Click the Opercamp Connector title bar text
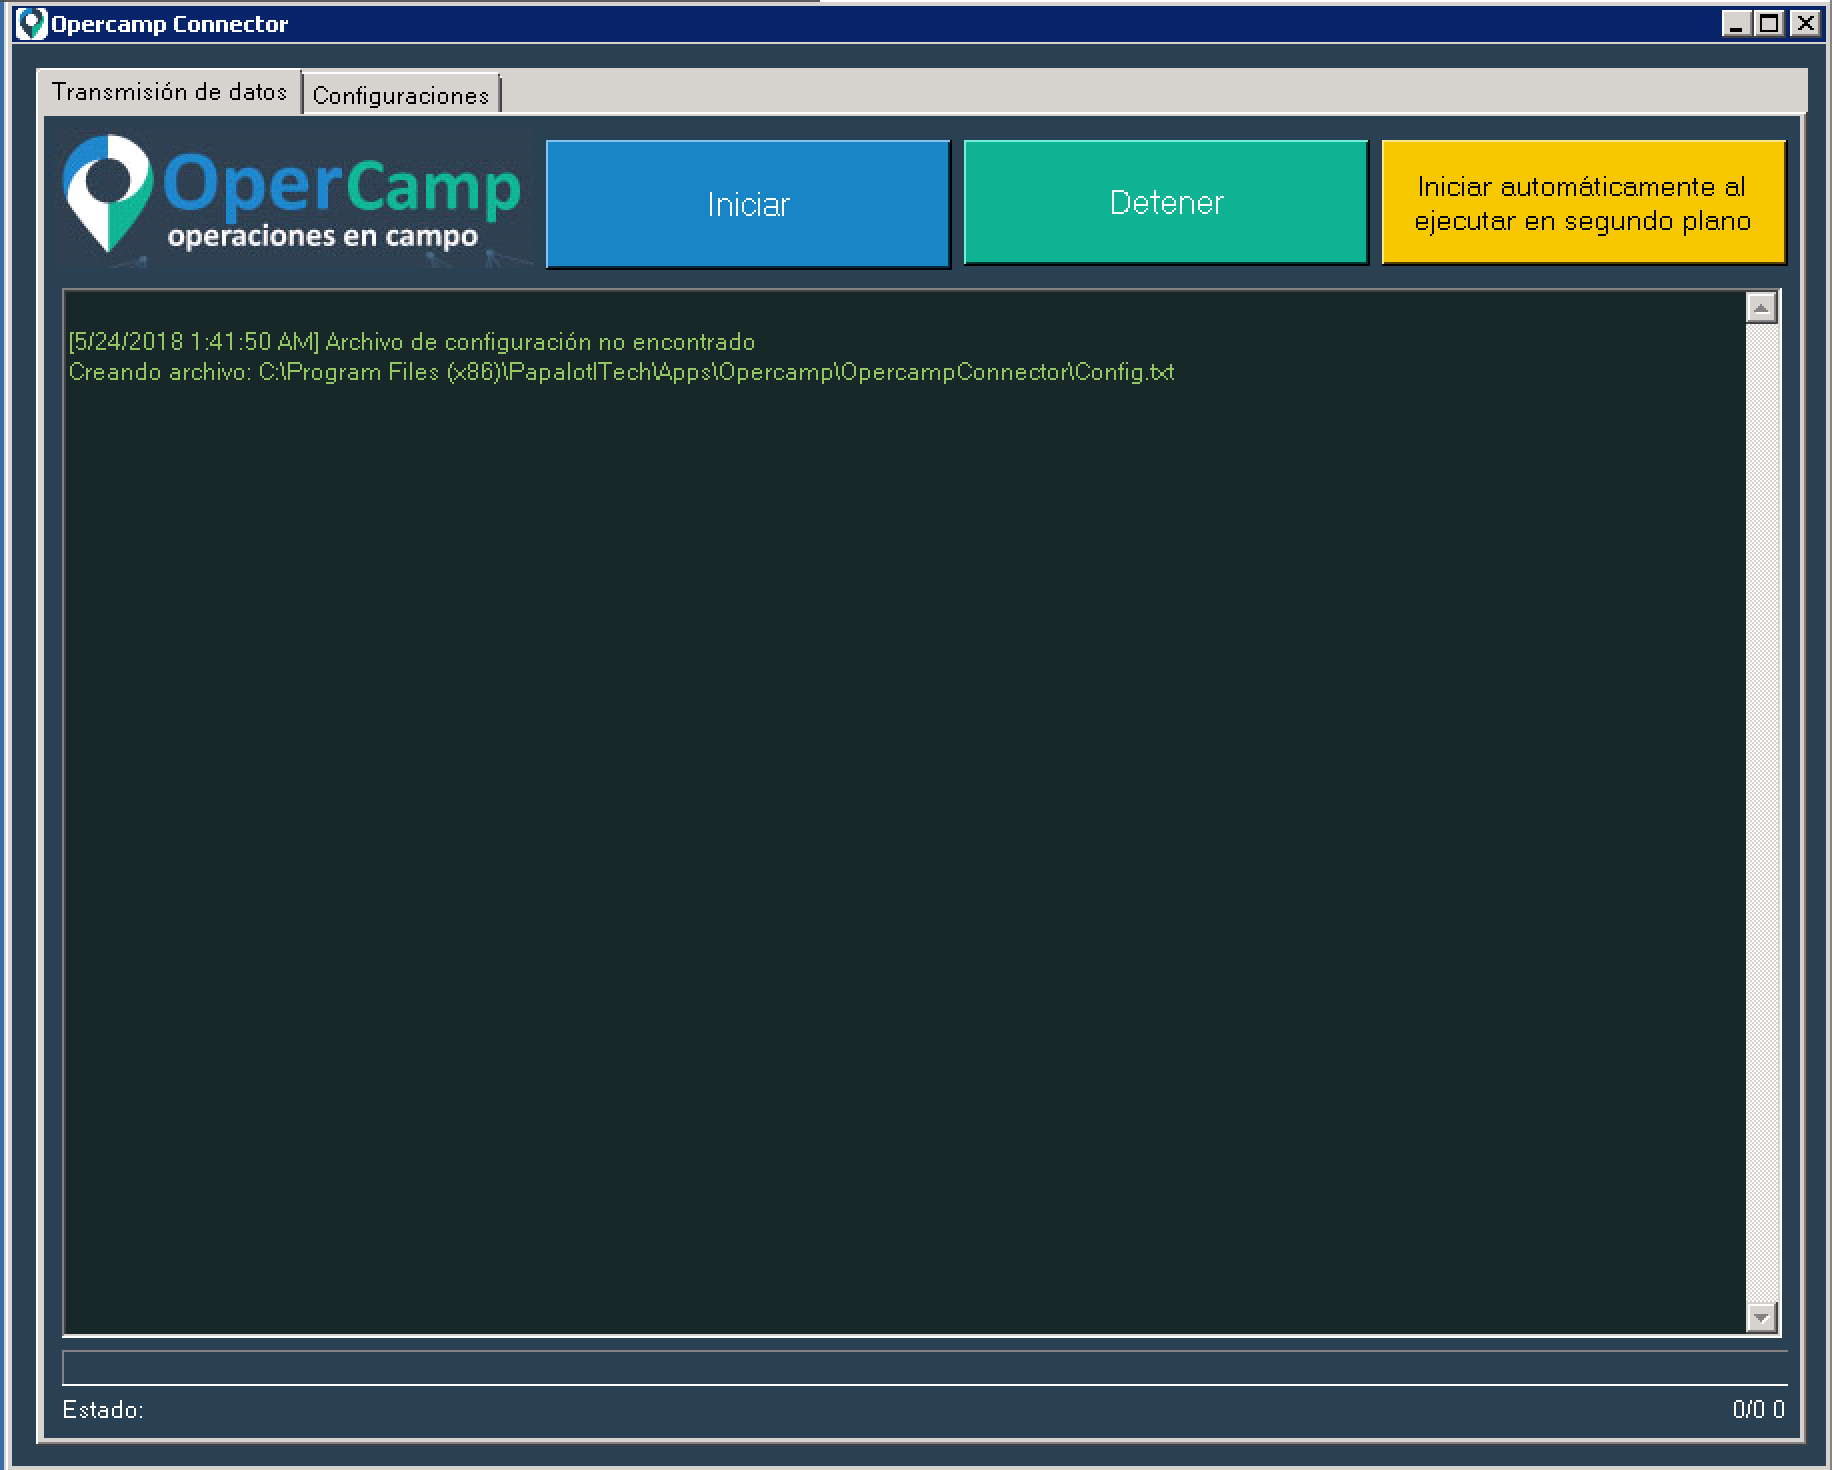Image resolution: width=1832 pixels, height=1470 pixels. coord(170,24)
